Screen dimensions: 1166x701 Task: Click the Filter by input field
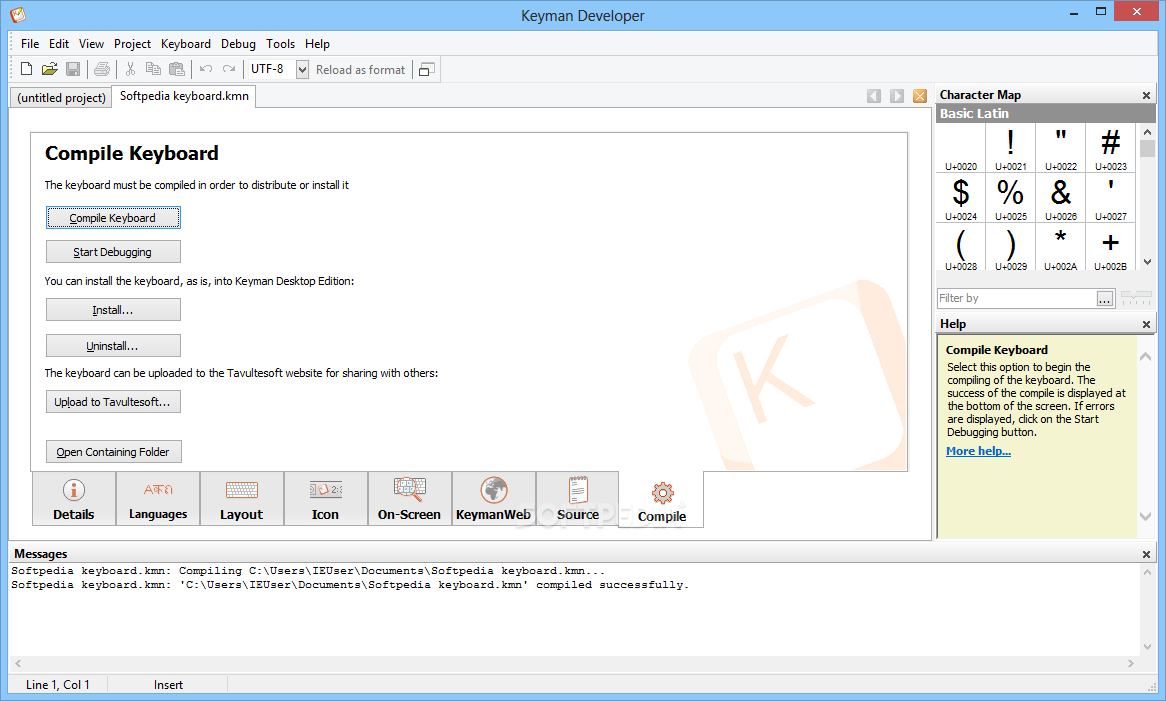tap(1017, 298)
